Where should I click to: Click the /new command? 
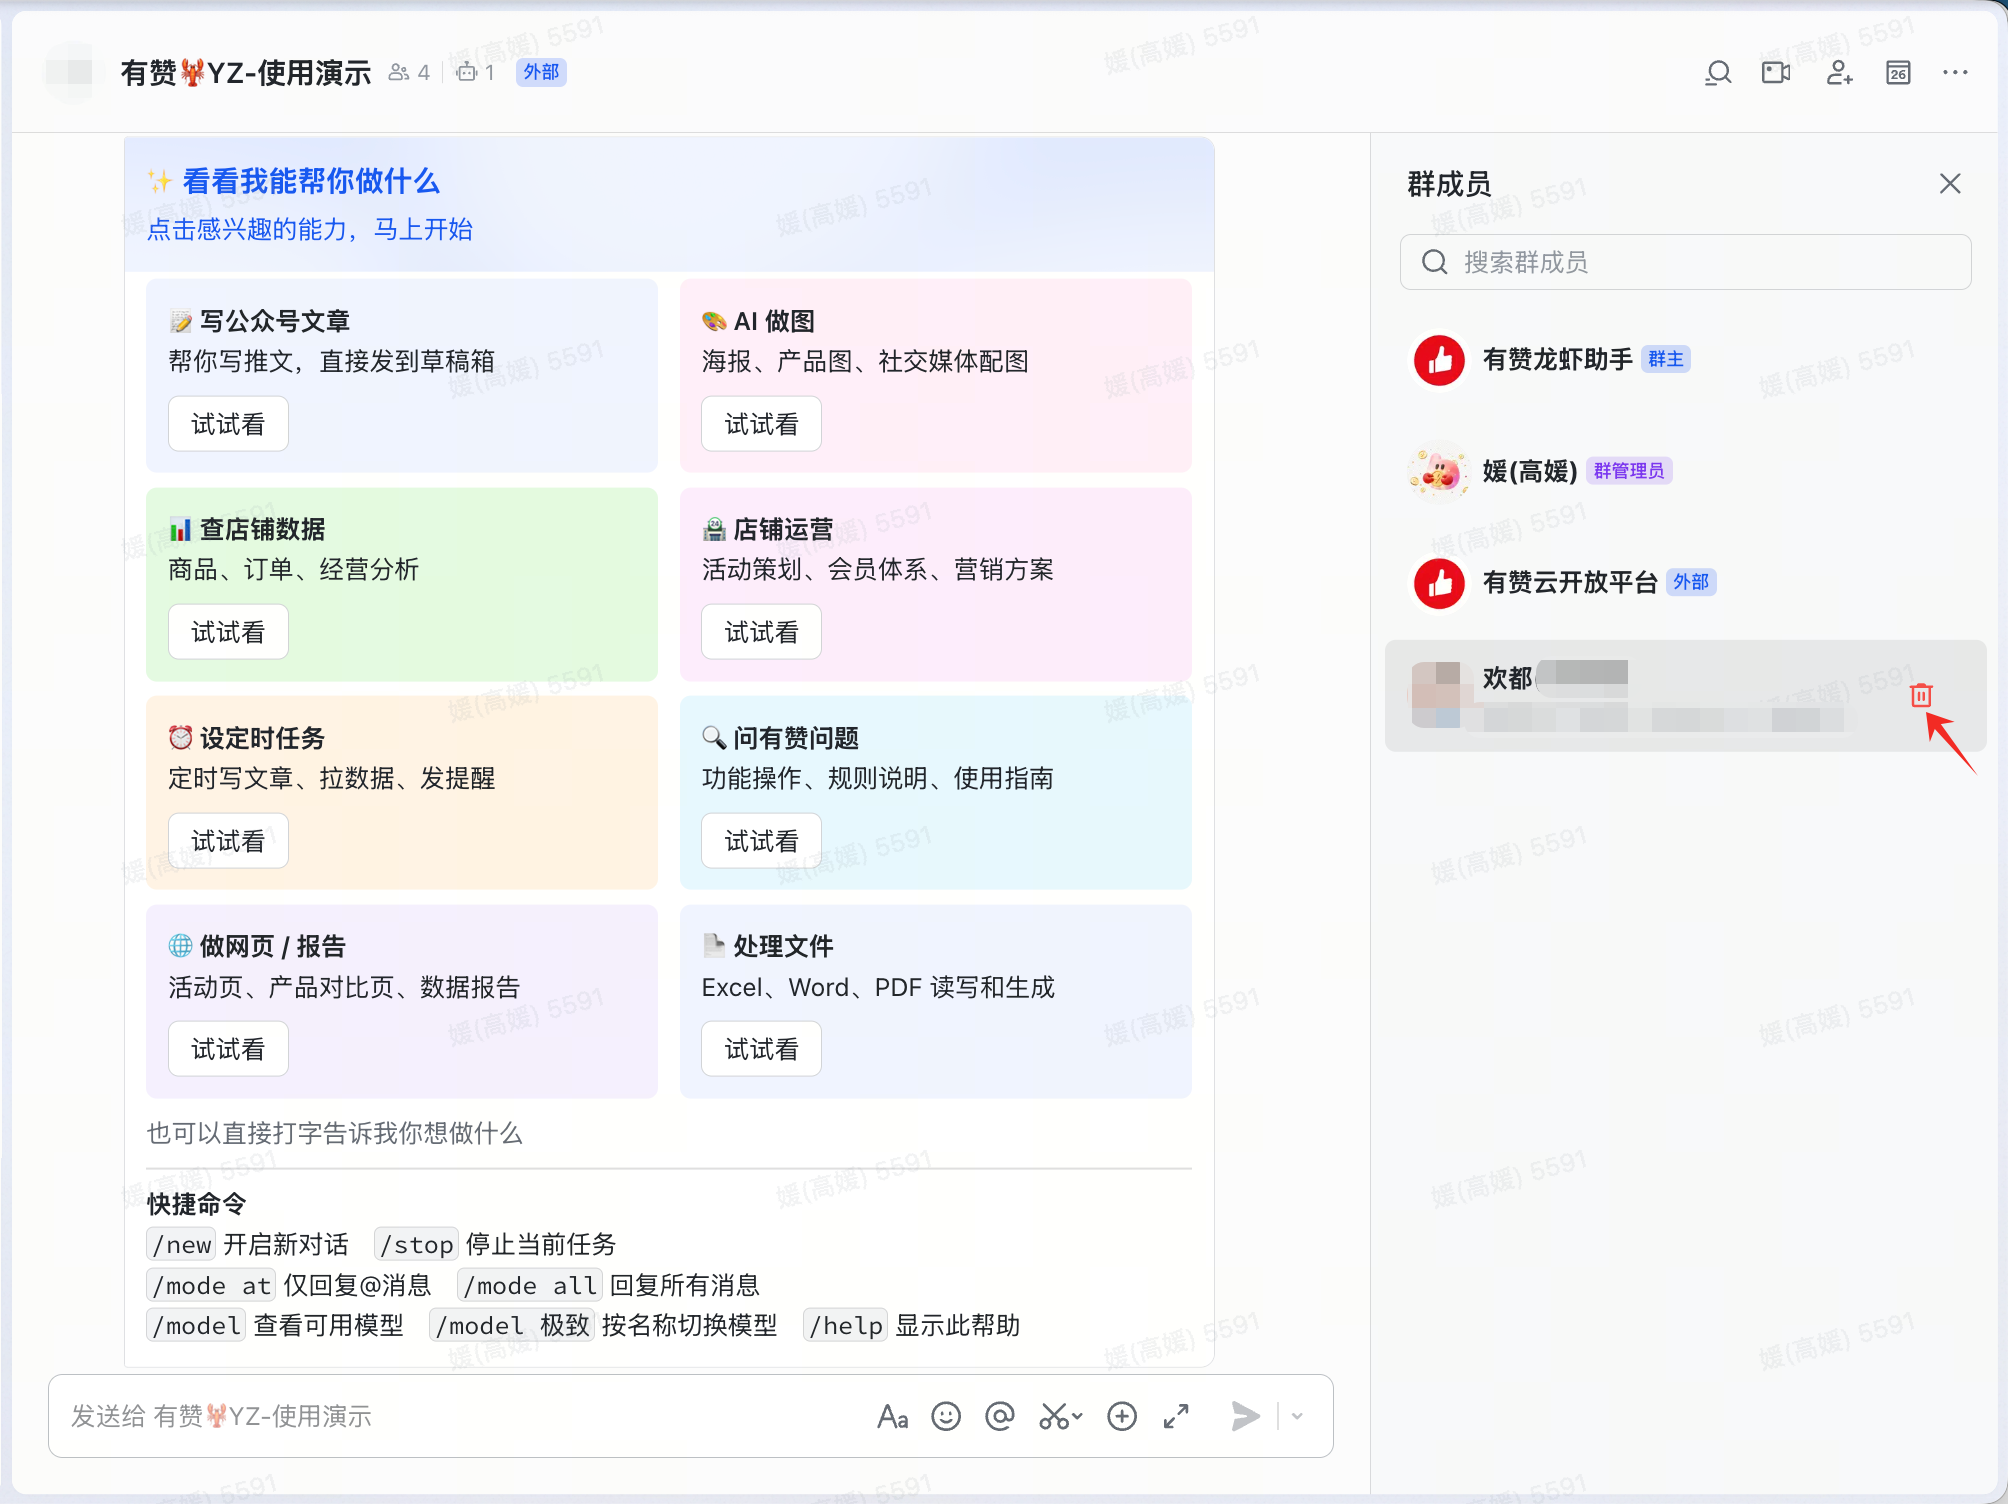pos(182,1244)
